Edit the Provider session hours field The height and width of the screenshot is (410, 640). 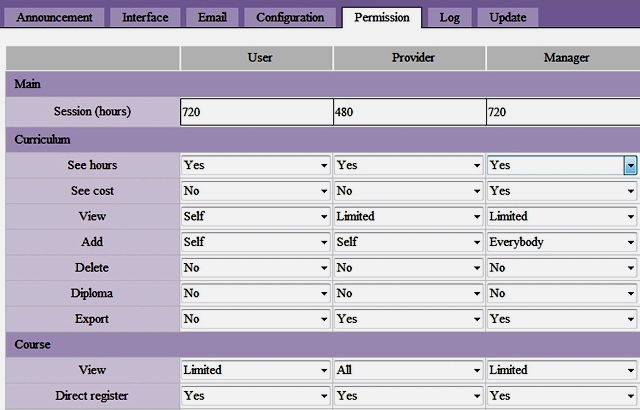[x=409, y=113]
